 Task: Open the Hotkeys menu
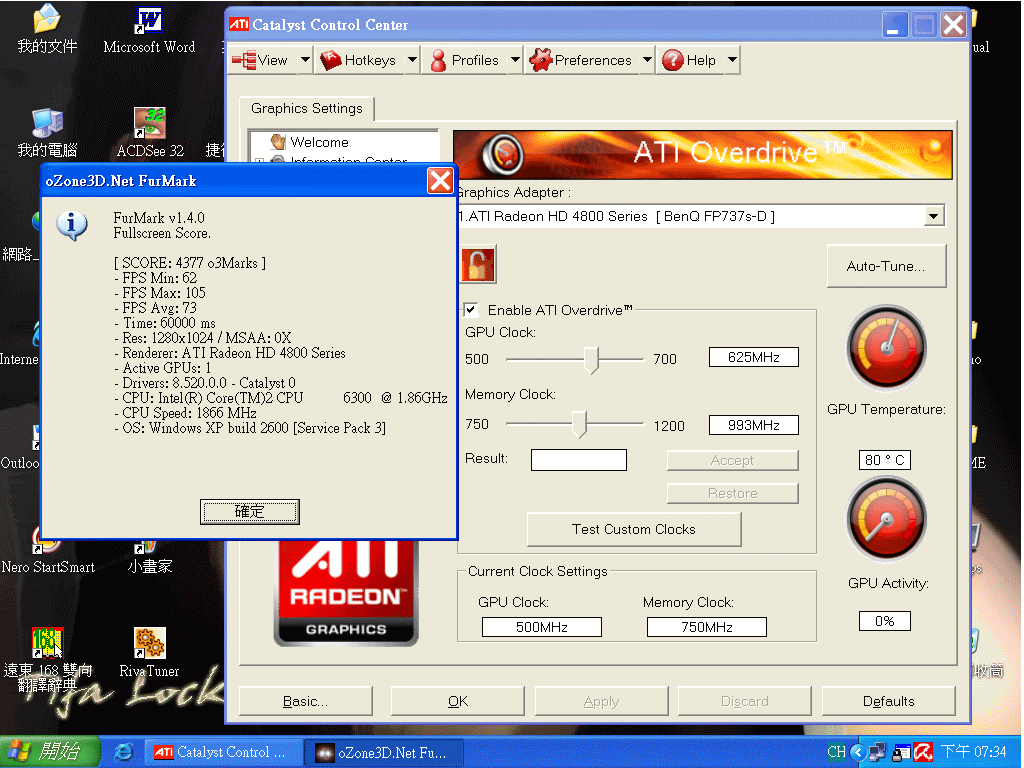358,61
